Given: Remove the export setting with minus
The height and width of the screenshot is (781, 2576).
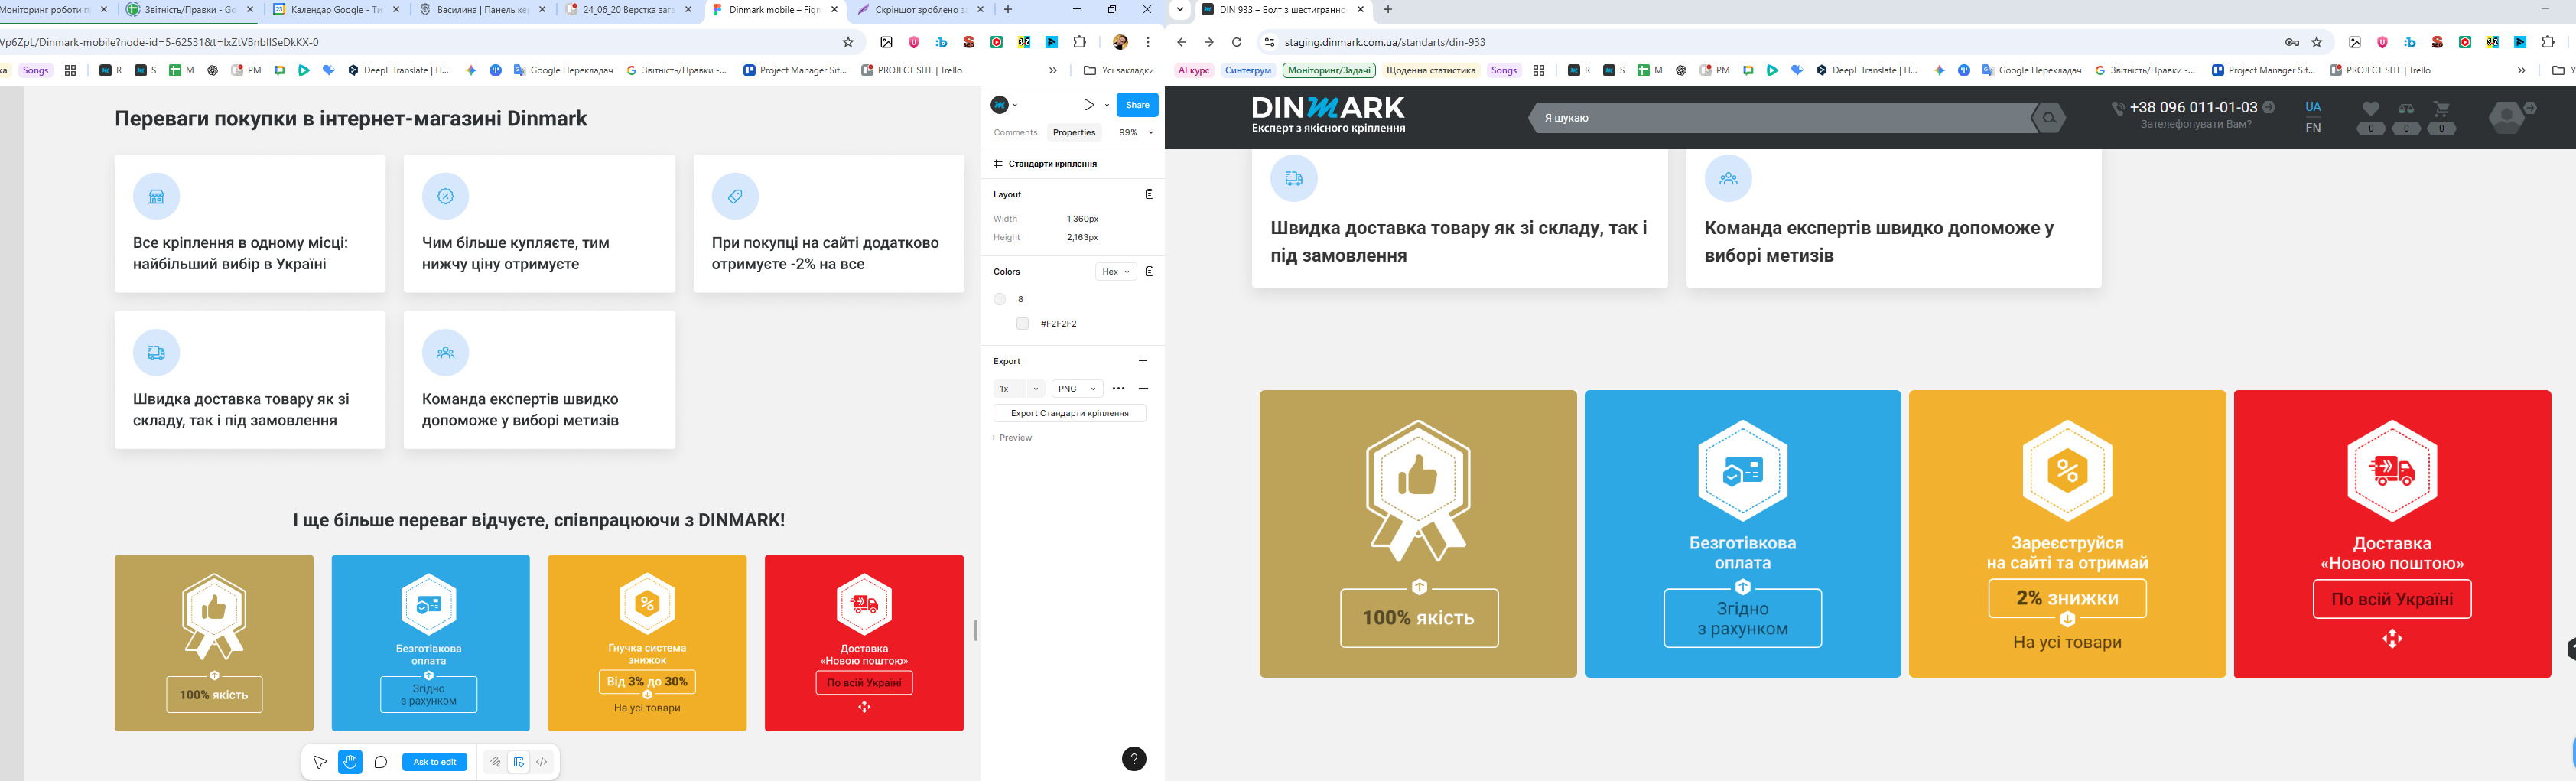Looking at the screenshot, I should (1143, 389).
